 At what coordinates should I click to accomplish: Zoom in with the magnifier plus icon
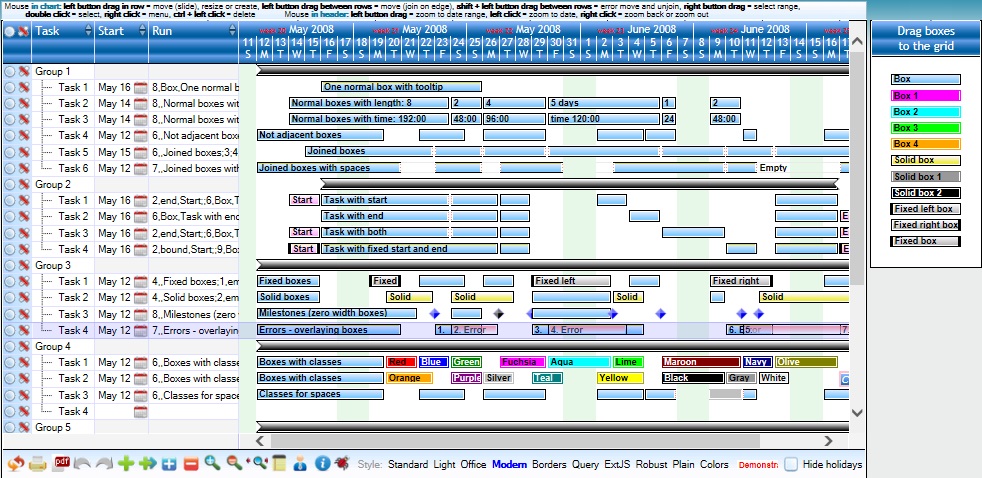(212, 464)
